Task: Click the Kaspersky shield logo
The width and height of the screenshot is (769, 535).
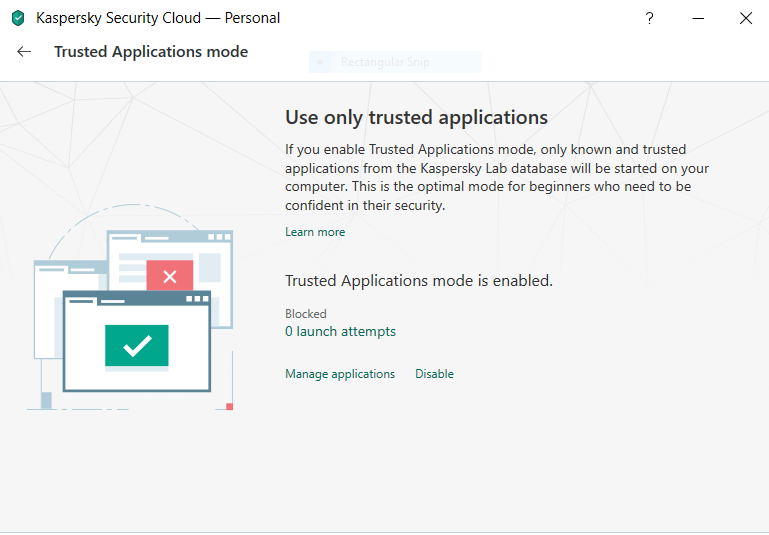Action: [x=18, y=18]
